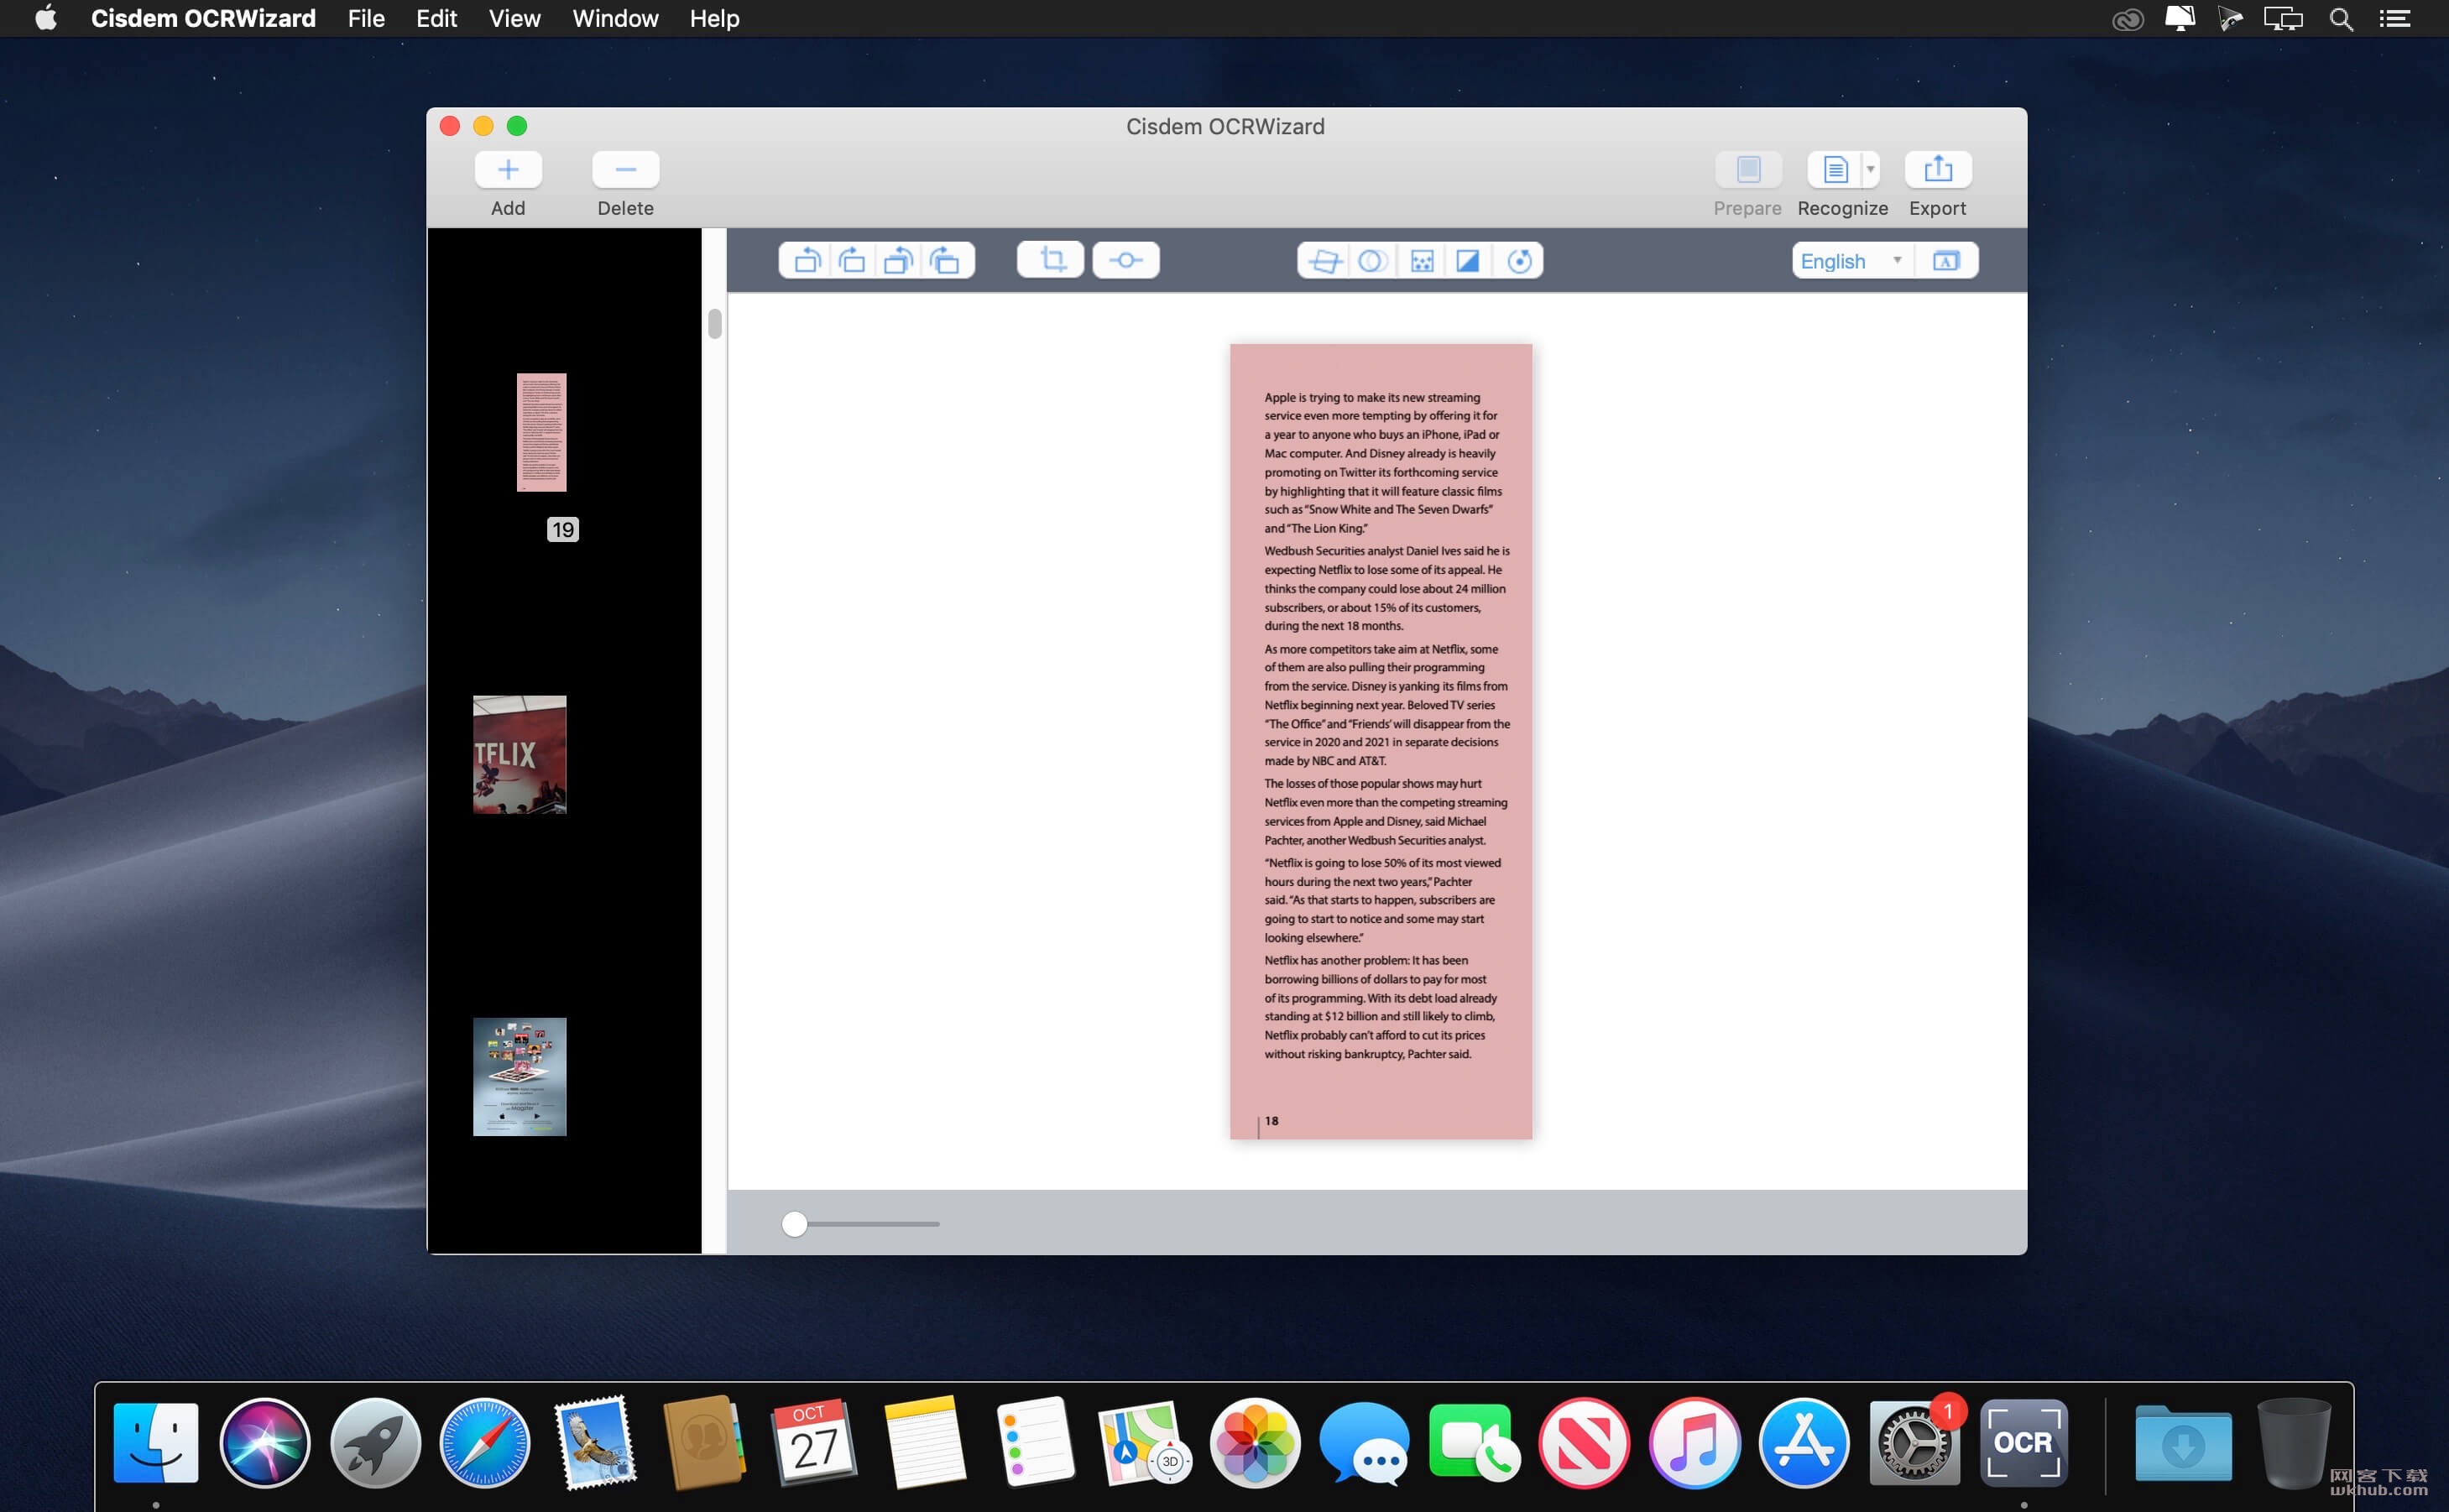Open the split page tool

coord(1126,261)
